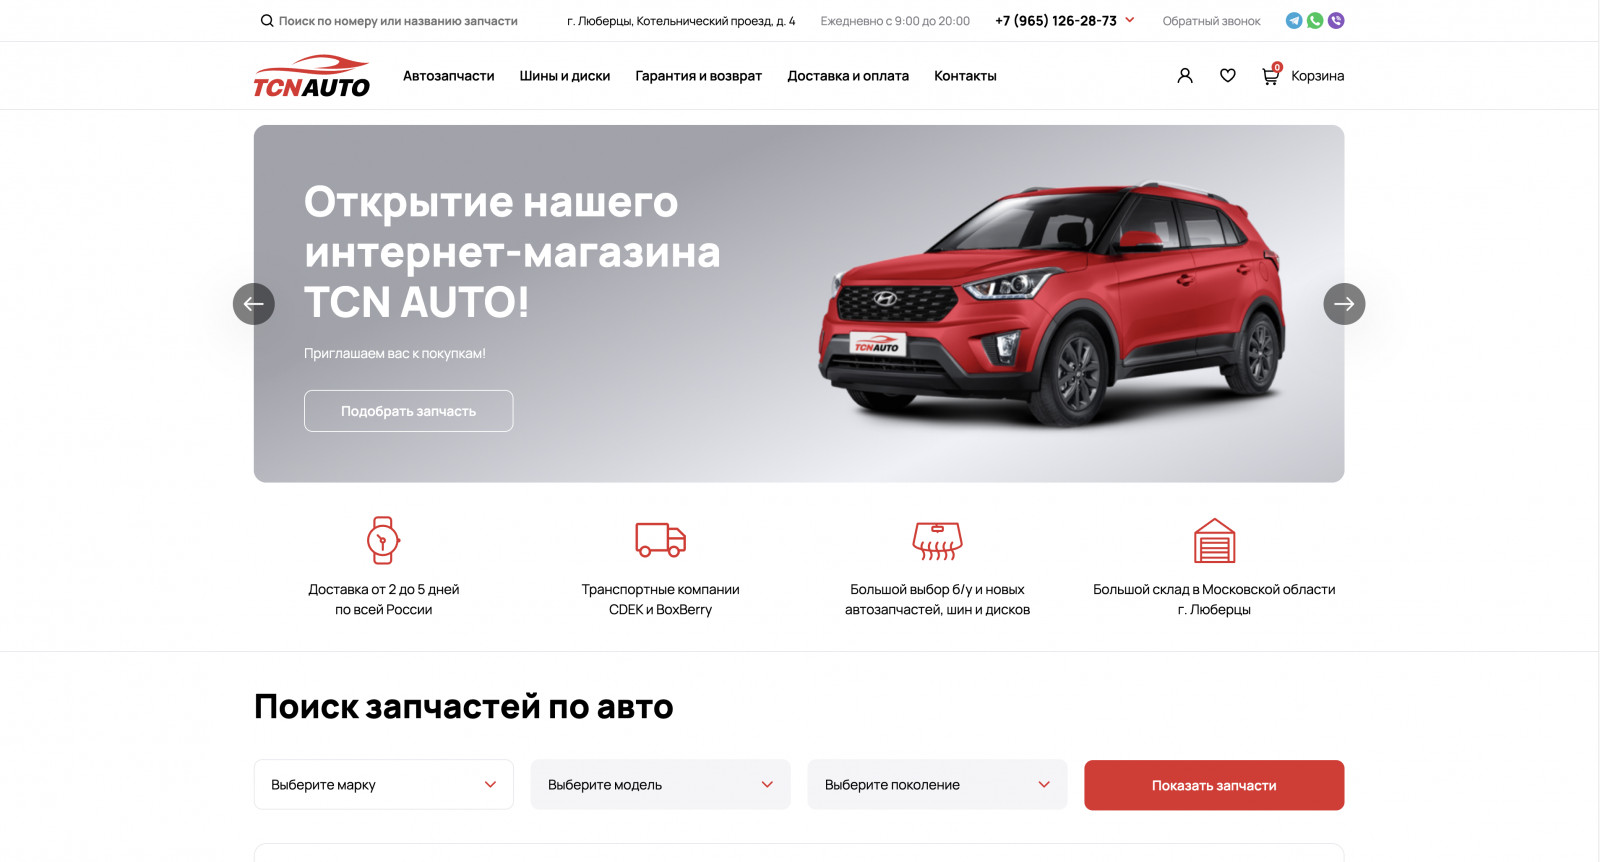Open 'Выберите марку' dropdown

point(384,785)
